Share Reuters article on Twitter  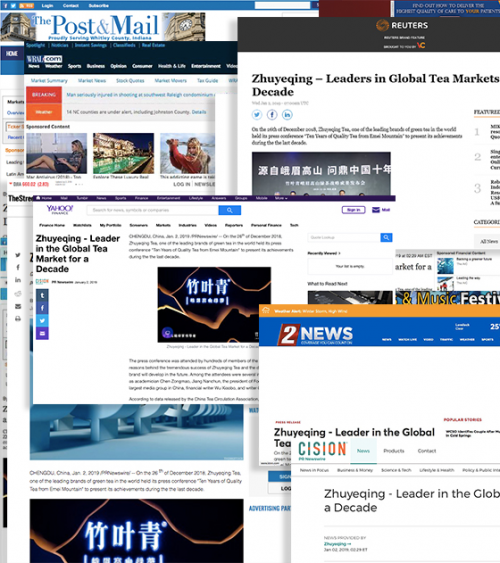pos(257,115)
